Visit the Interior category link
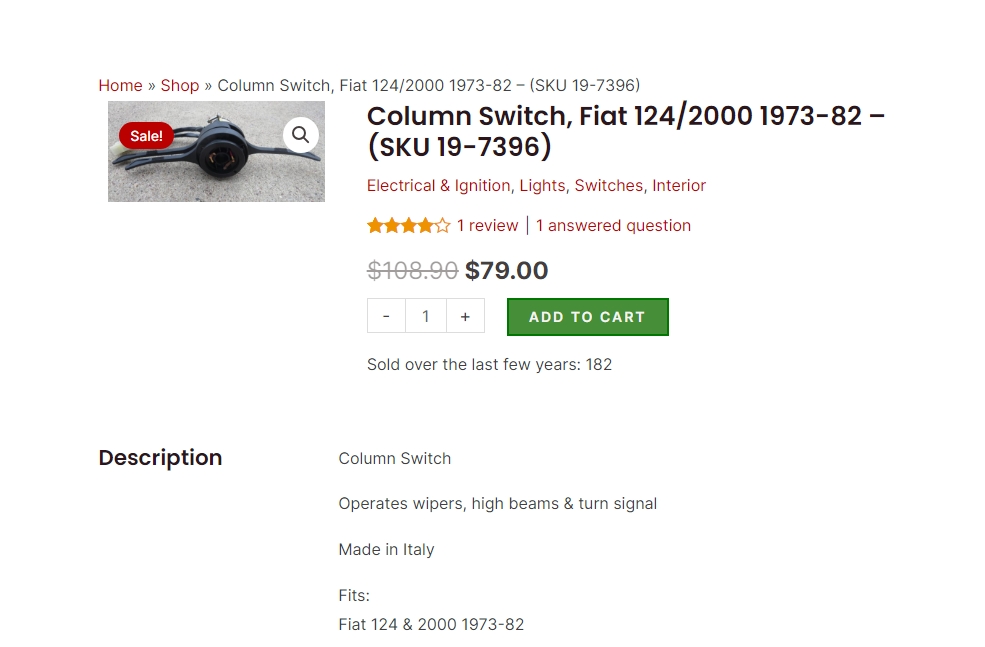Screen dimensions: 985x647 679,185
